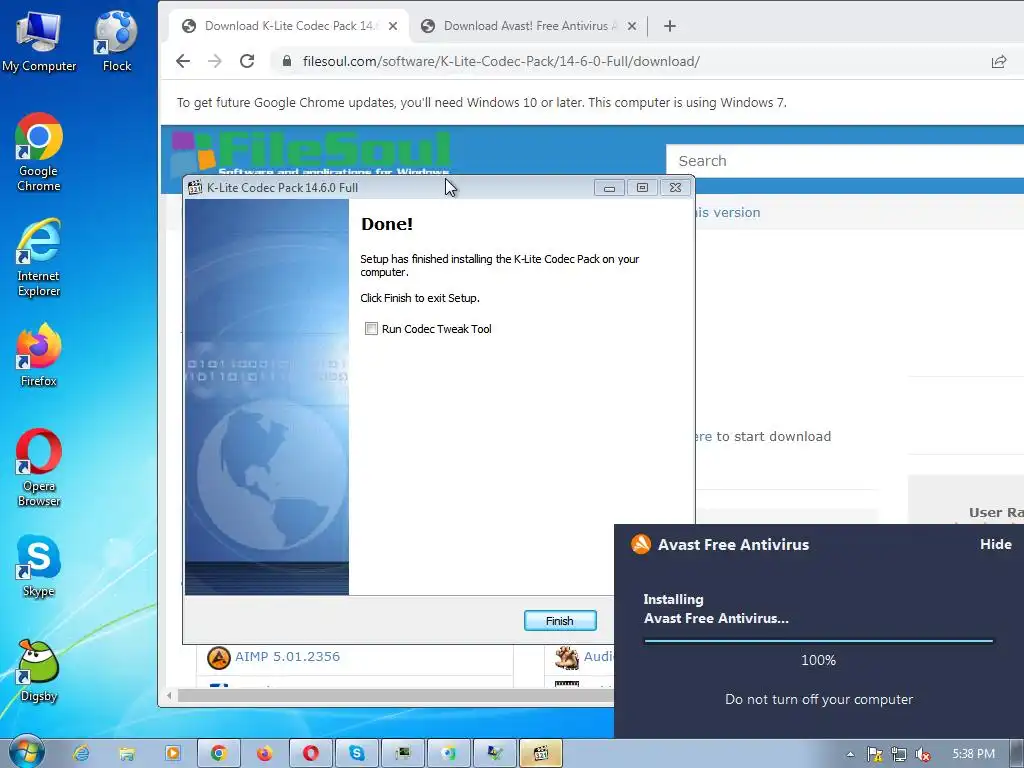The image size is (1024, 768).
Task: Switch to Download Avast! Free Antivirus tab
Action: pyautogui.click(x=529, y=26)
